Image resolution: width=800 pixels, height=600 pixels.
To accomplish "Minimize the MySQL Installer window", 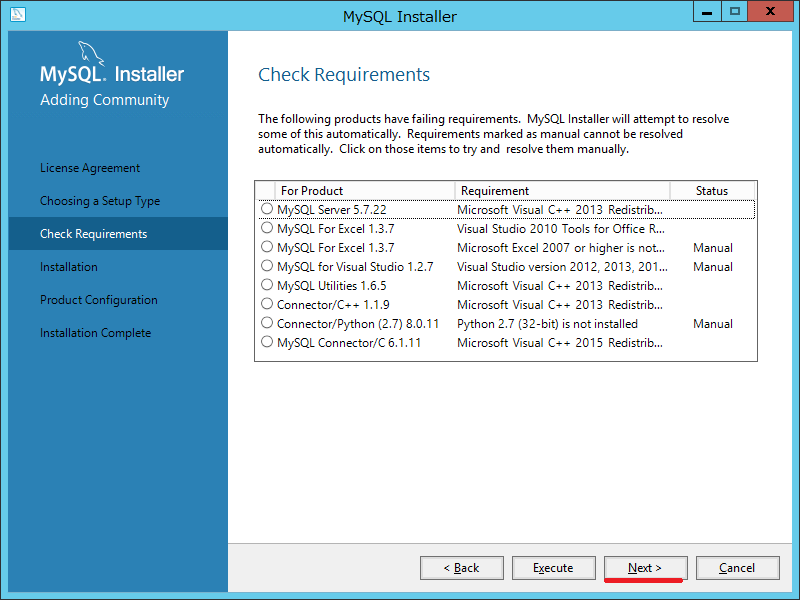I will click(x=707, y=12).
